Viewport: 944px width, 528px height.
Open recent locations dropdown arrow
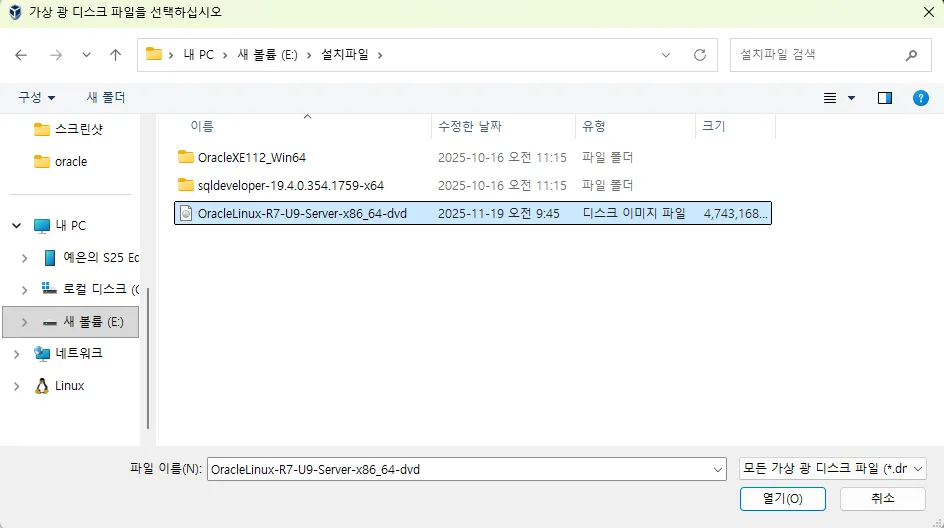86,55
